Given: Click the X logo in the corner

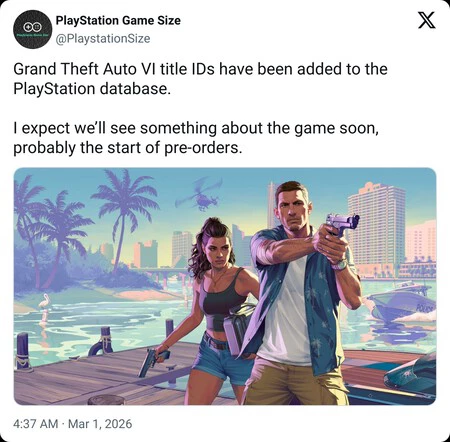Looking at the screenshot, I should [x=427, y=20].
